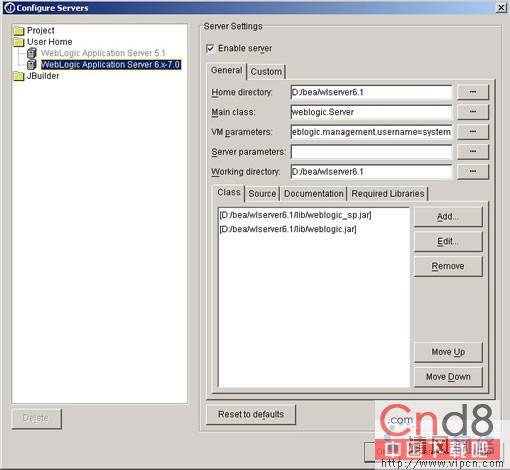Click the User Home folder icon
The width and height of the screenshot is (510, 470).
pyautogui.click(x=19, y=42)
